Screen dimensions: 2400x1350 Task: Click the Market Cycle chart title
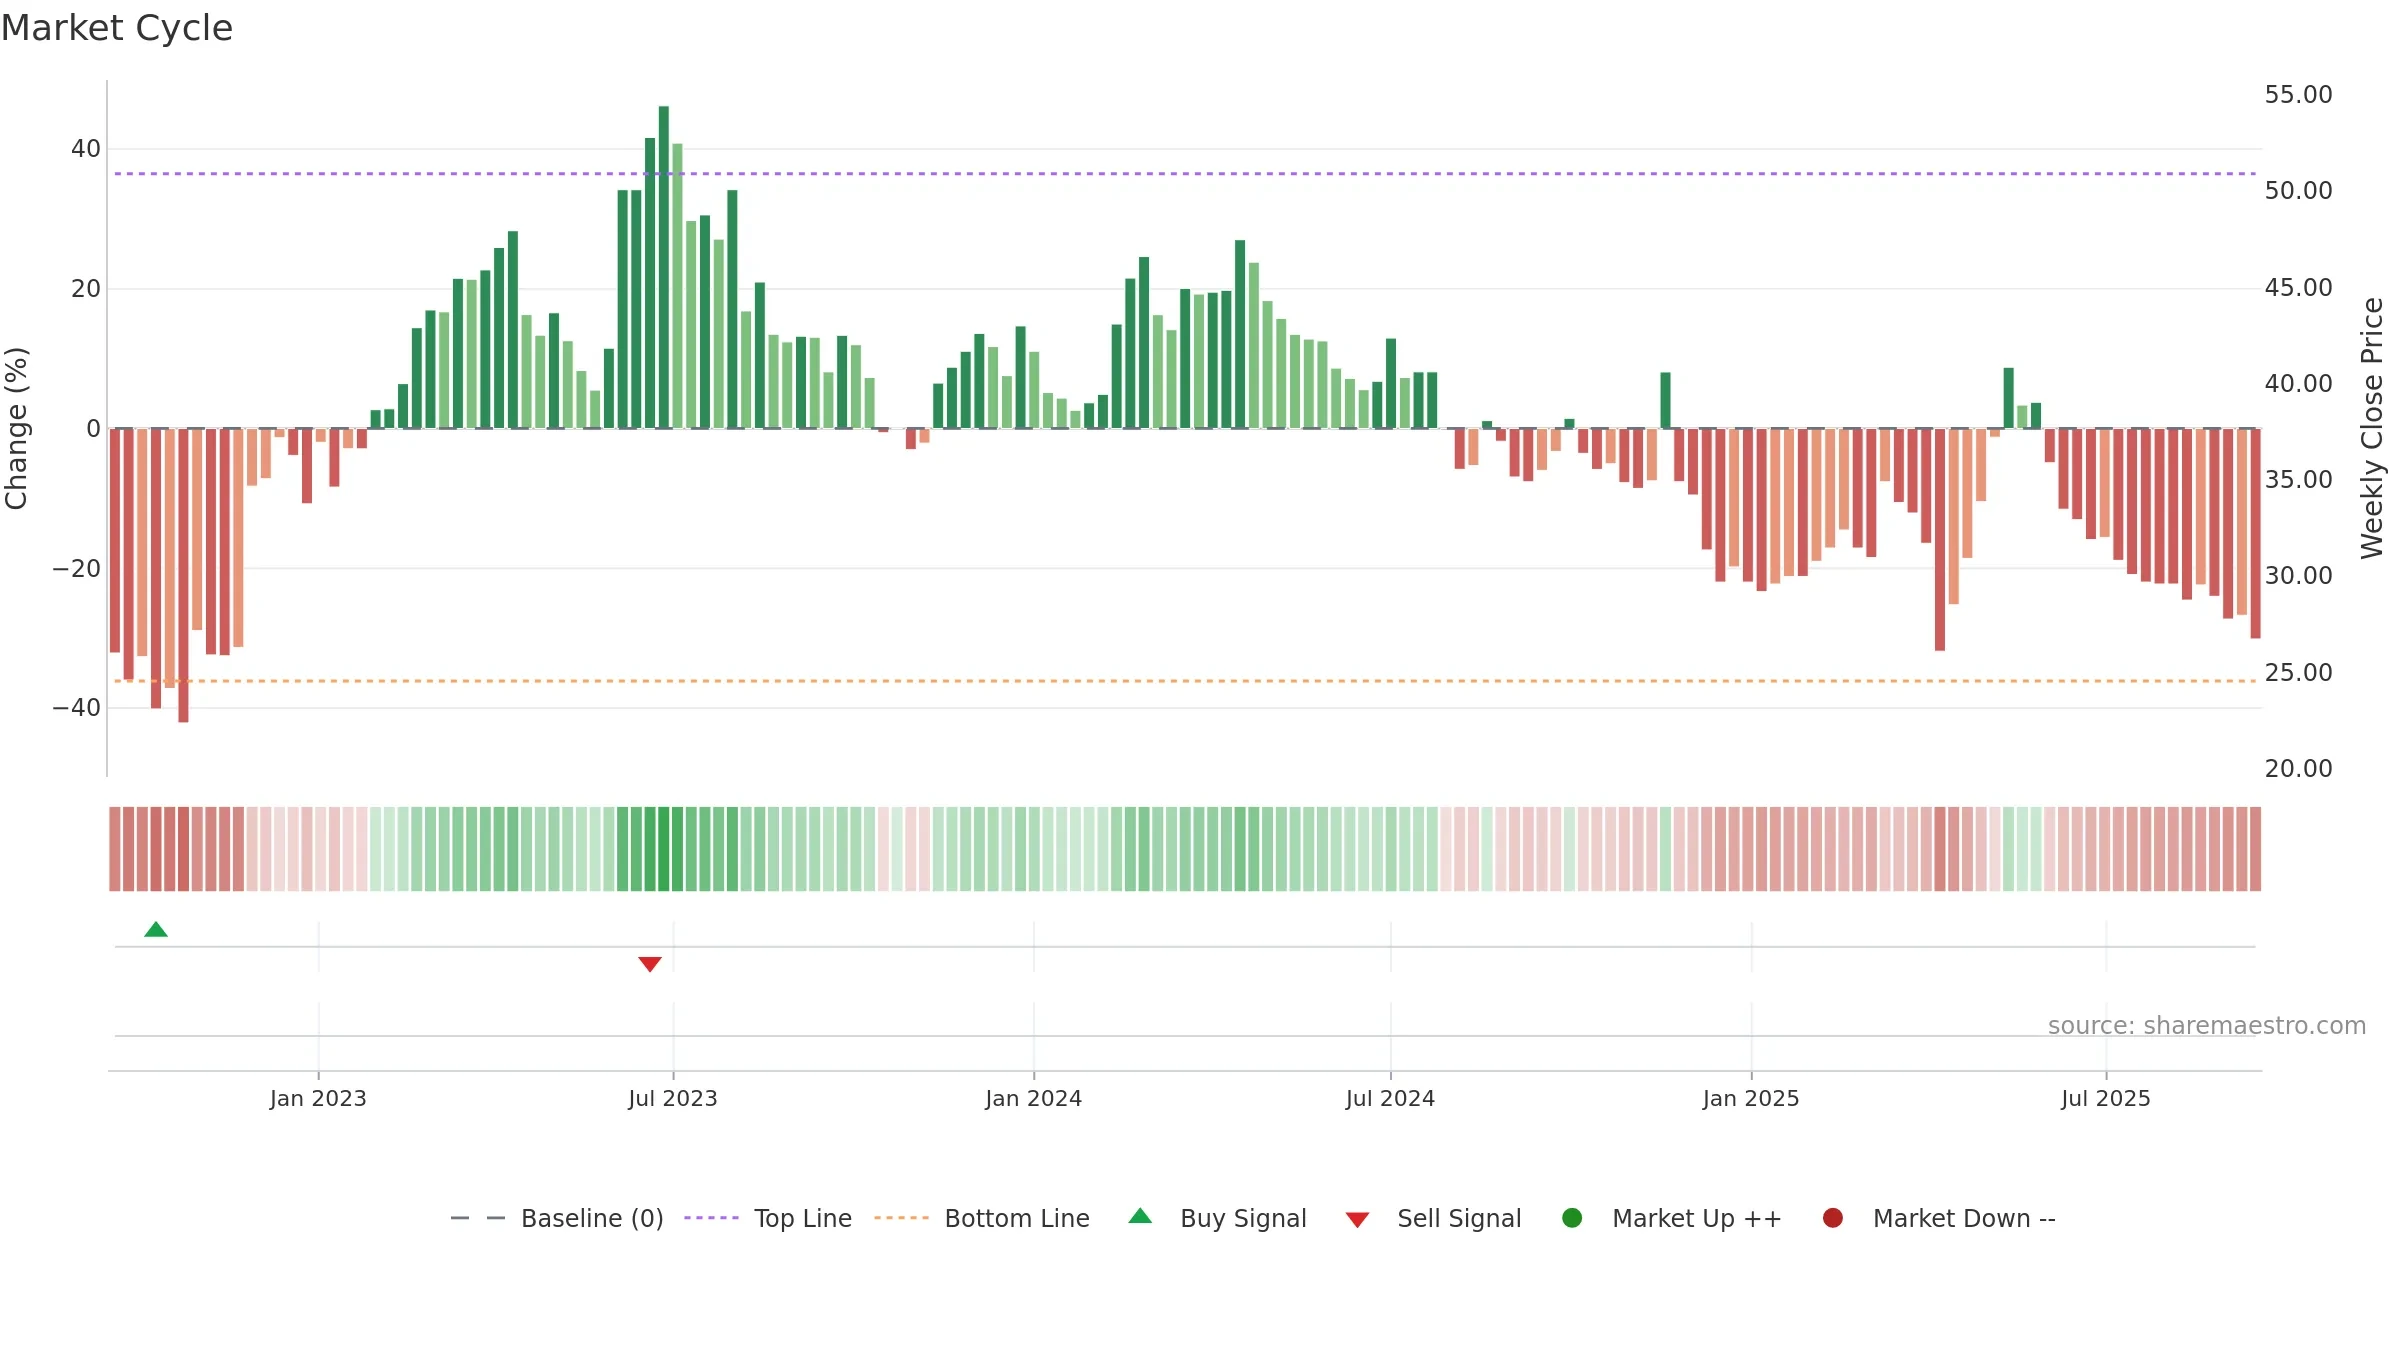117,28
